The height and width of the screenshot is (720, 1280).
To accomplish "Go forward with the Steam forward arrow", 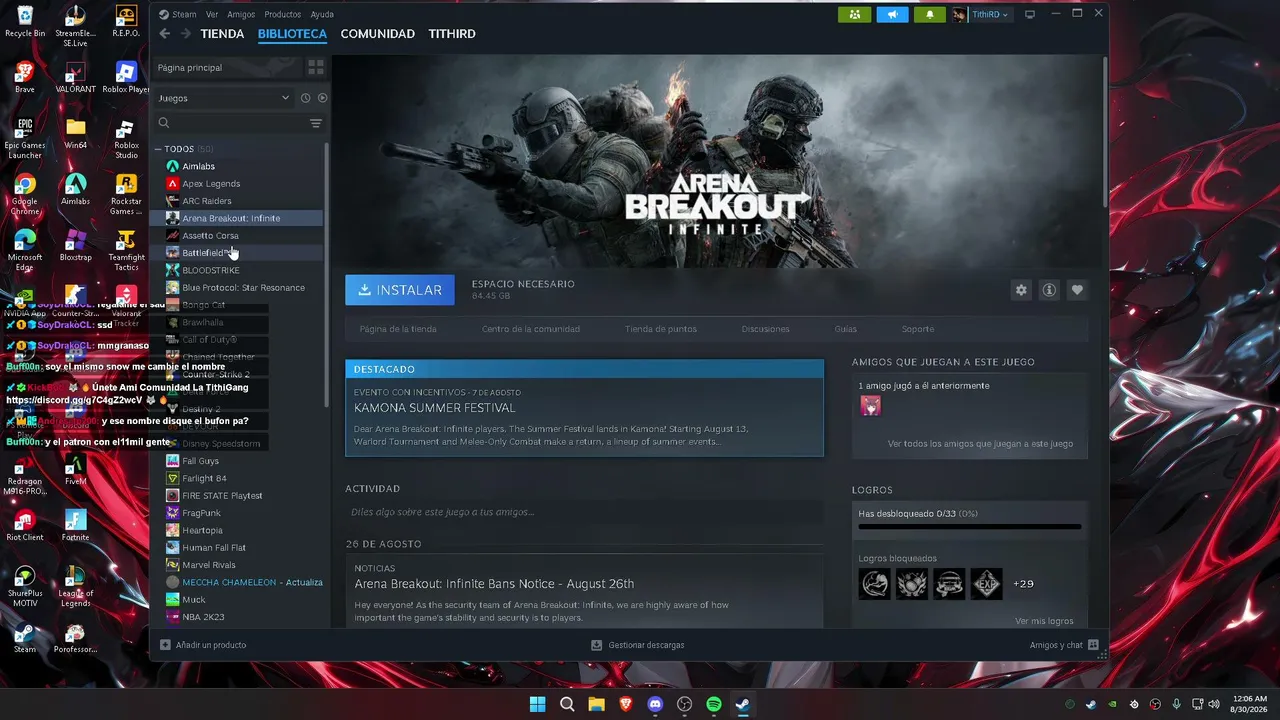I will pos(186,34).
